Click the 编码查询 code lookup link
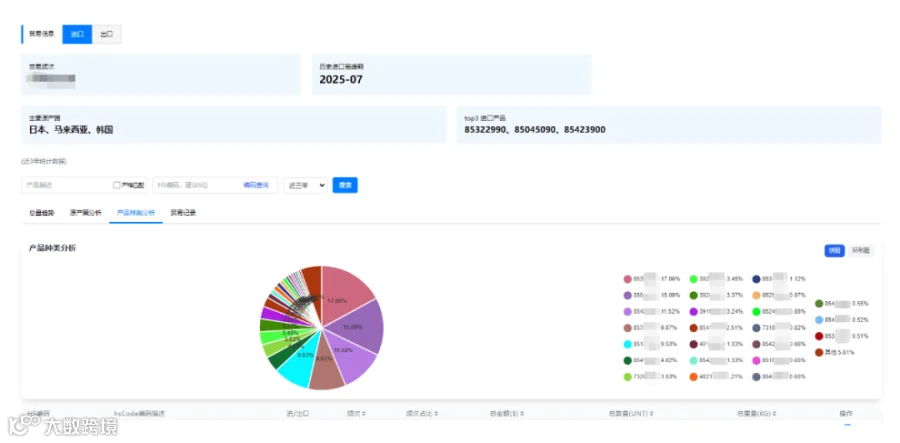Image resolution: width=900 pixels, height=443 pixels. (256, 185)
